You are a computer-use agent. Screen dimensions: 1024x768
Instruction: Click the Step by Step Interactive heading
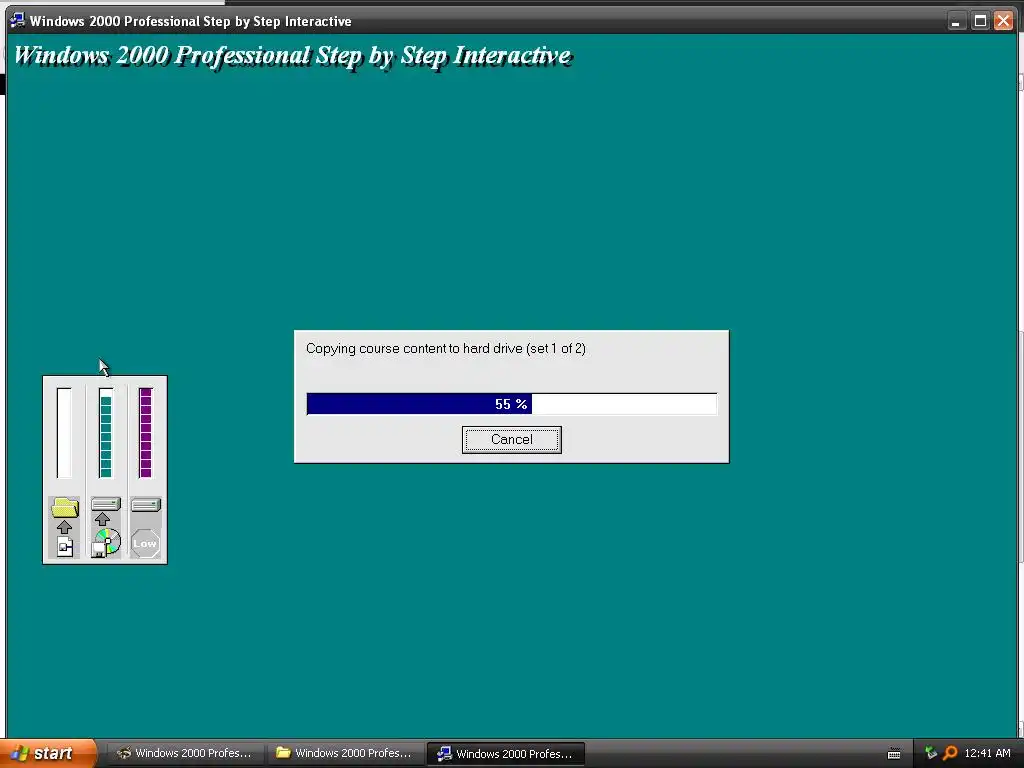click(x=293, y=56)
